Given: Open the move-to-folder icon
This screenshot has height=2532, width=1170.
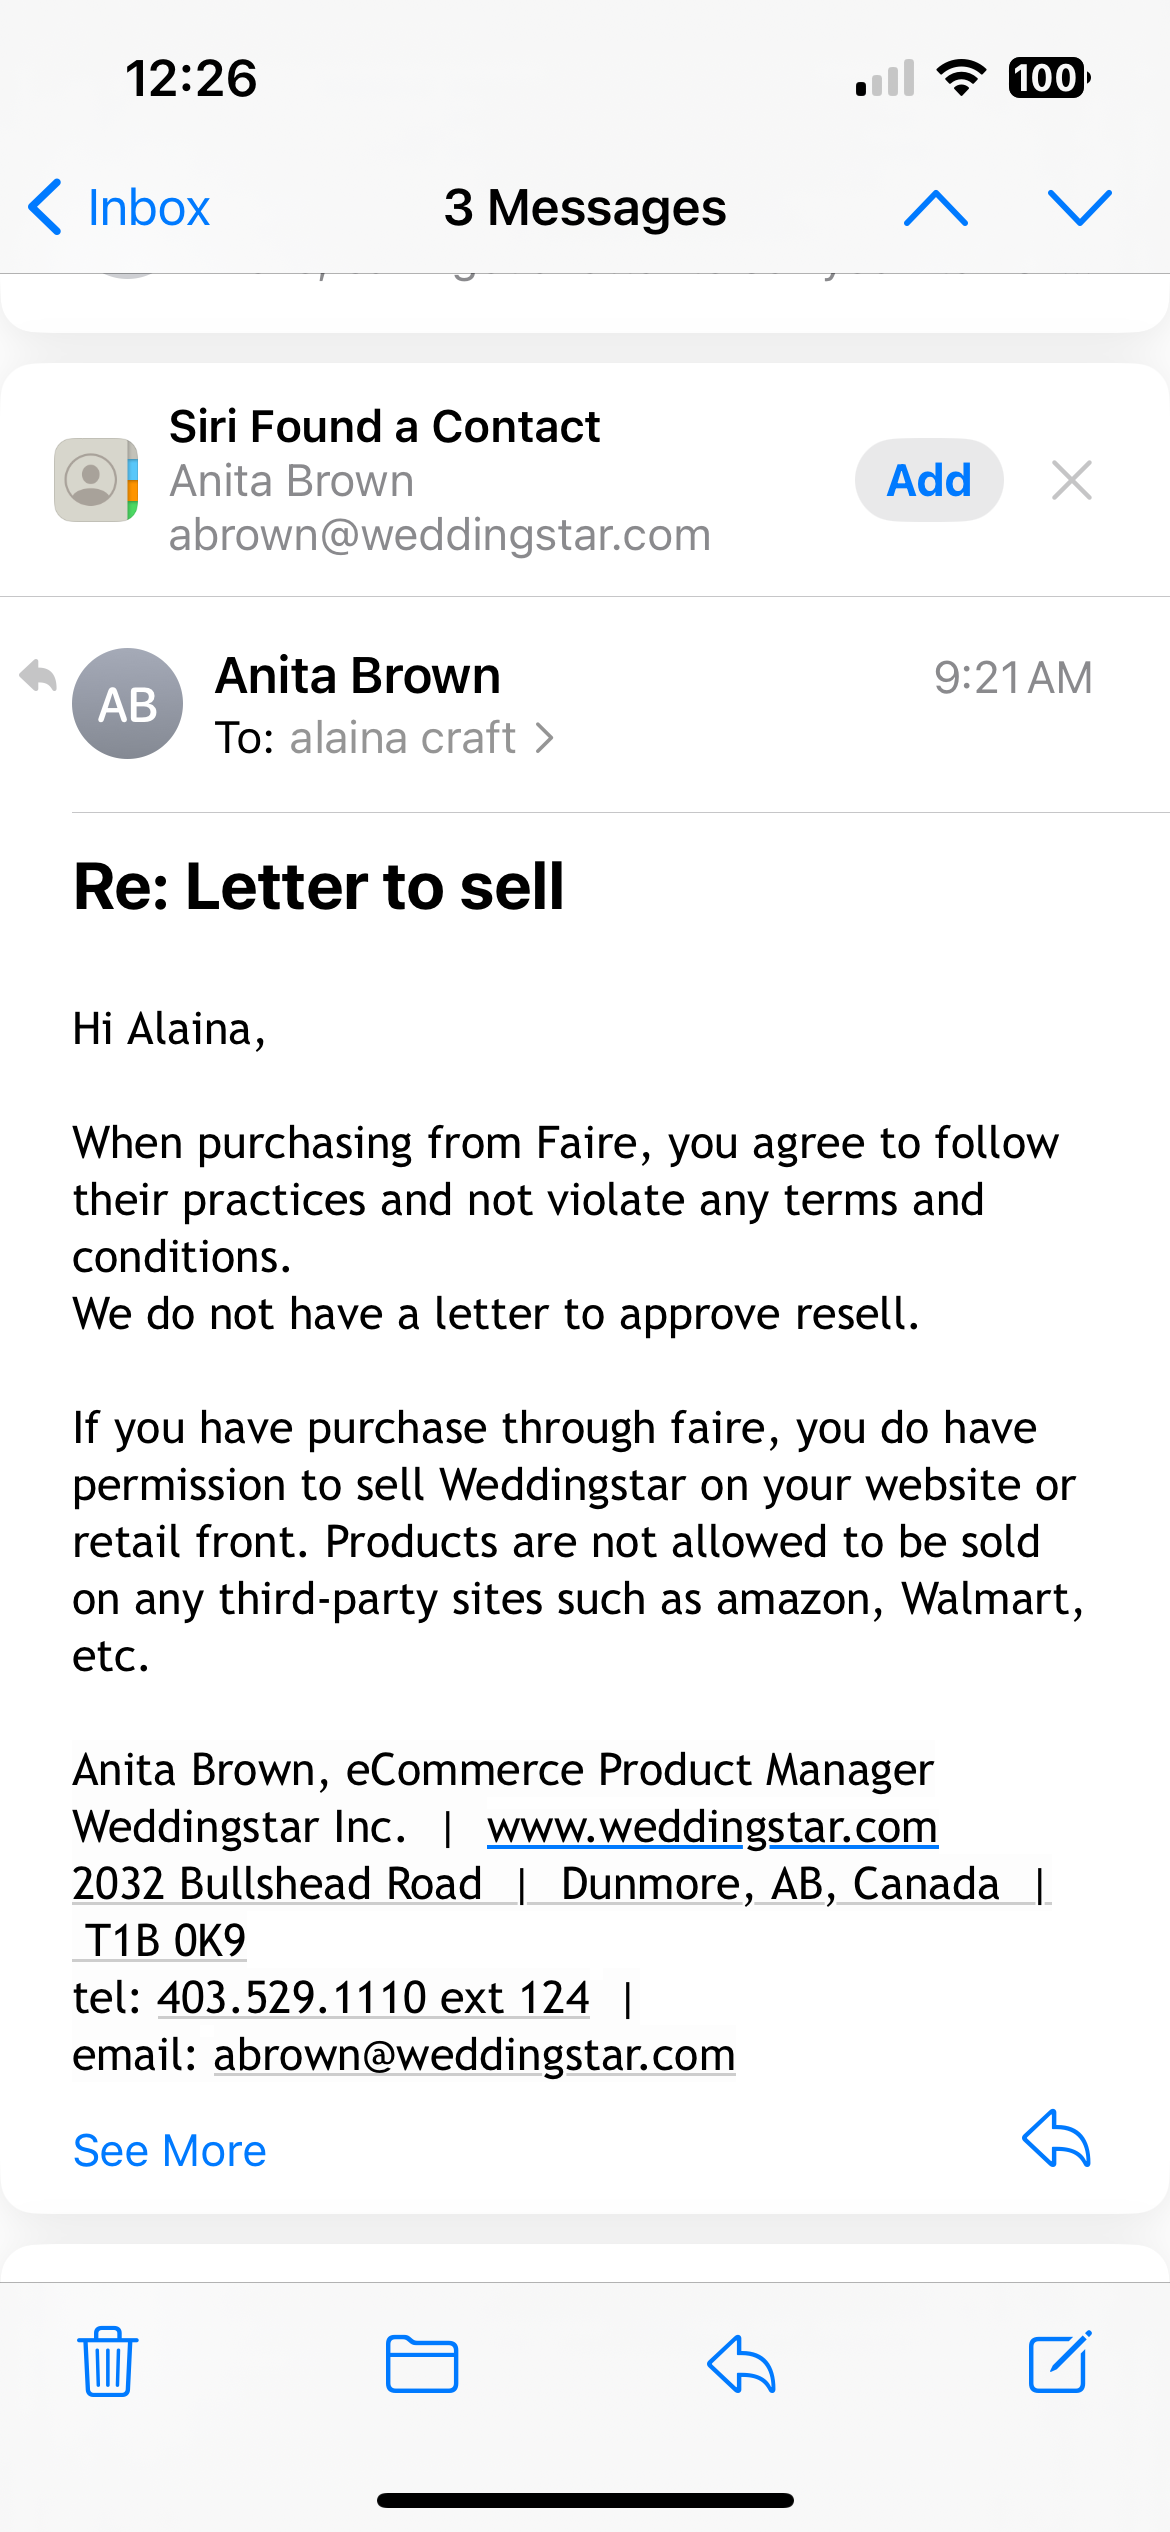Looking at the screenshot, I should [422, 2364].
